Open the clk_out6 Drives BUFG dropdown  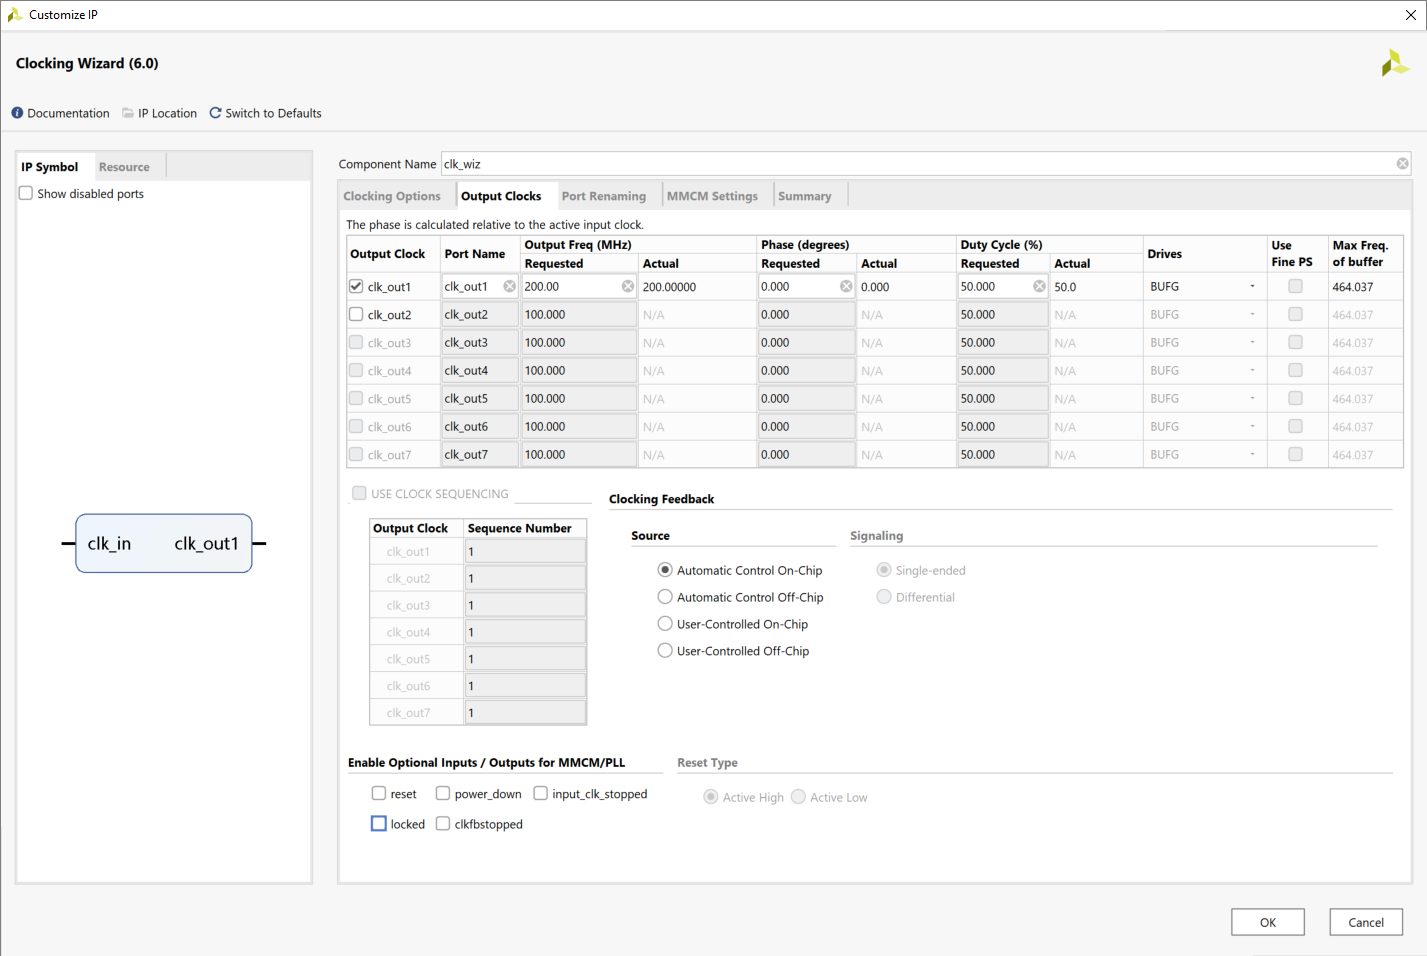coord(1204,426)
